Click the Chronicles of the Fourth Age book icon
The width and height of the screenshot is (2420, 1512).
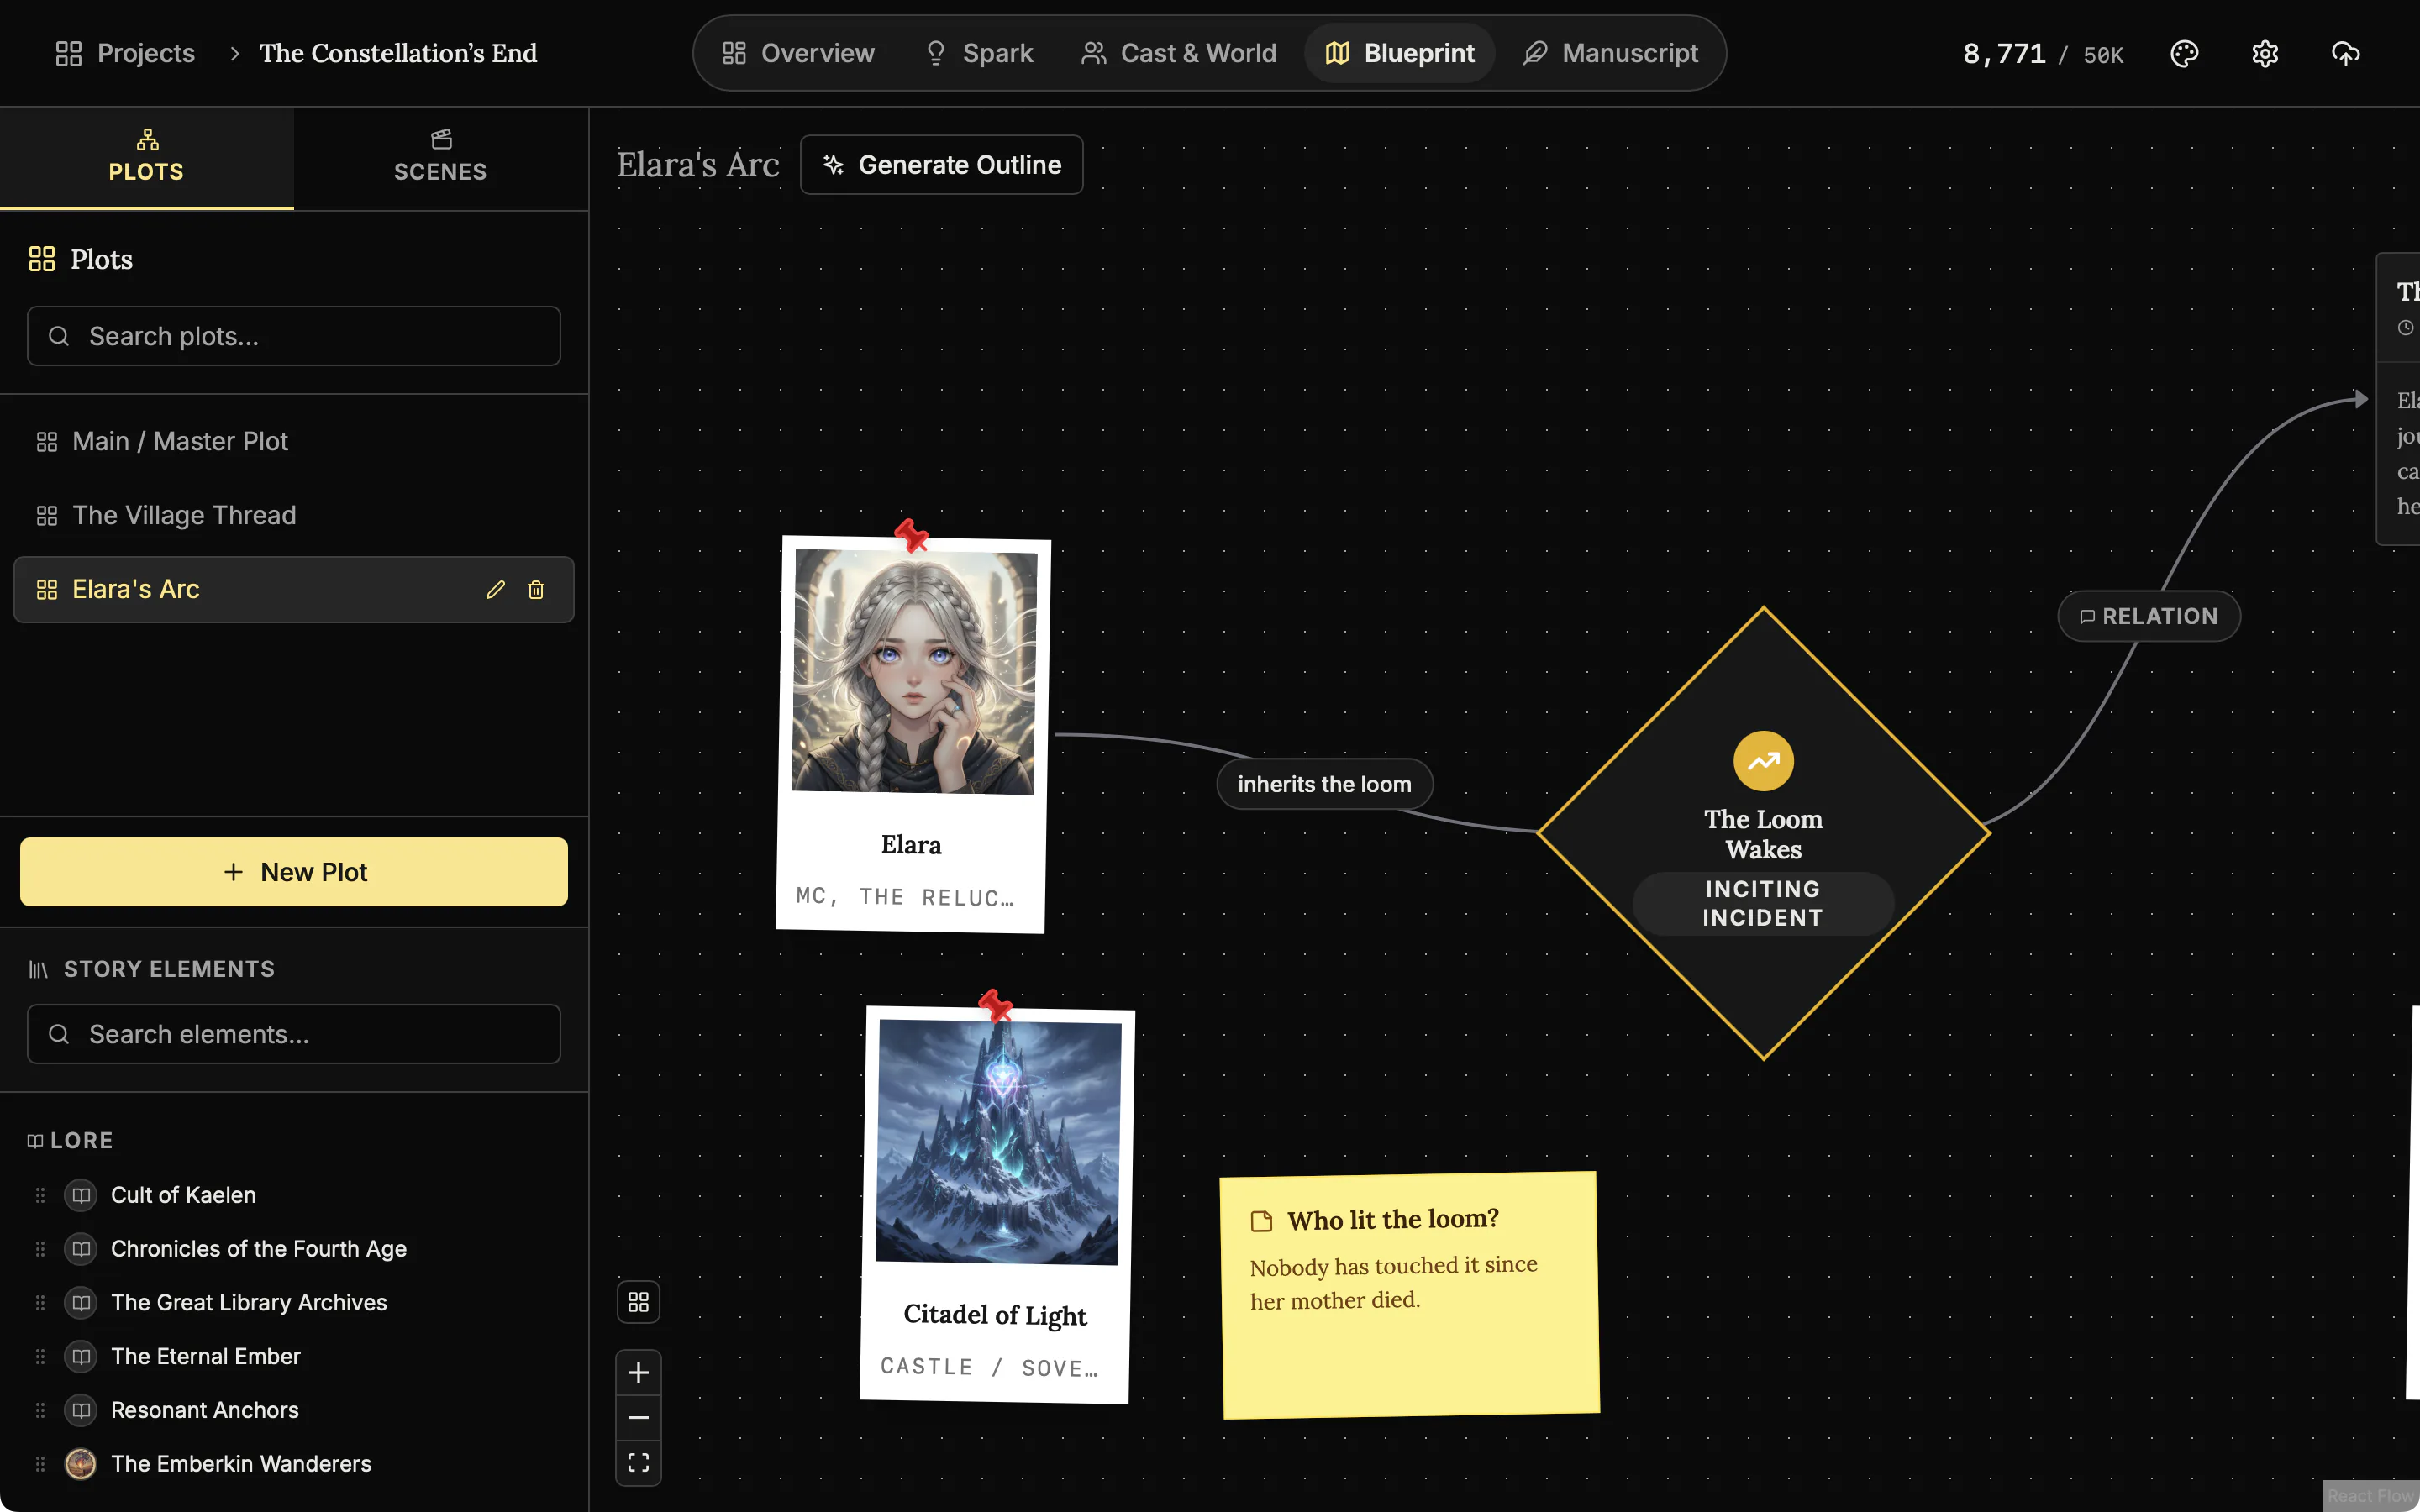(x=80, y=1248)
